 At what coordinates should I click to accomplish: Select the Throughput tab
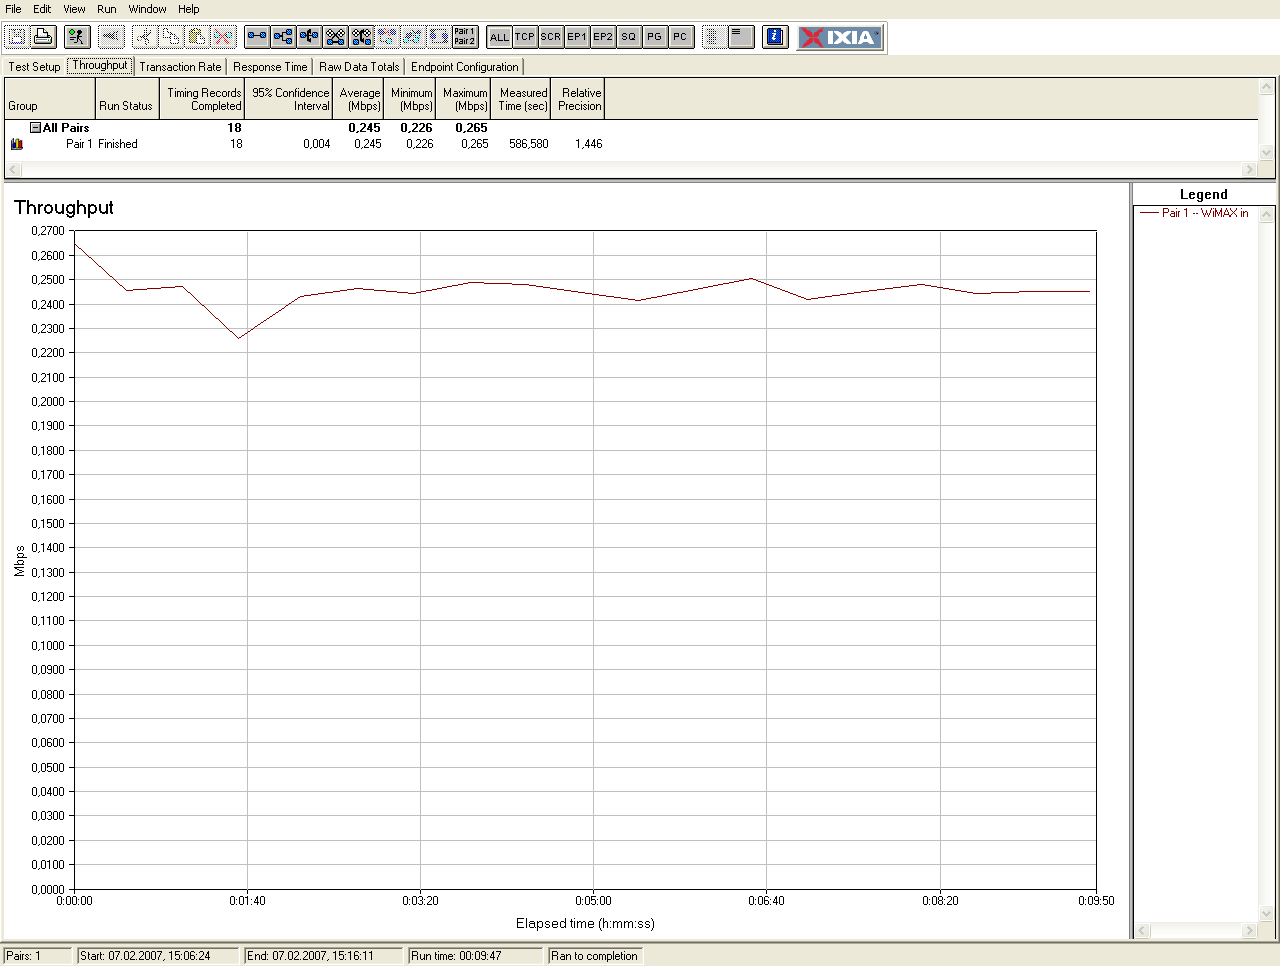100,65
